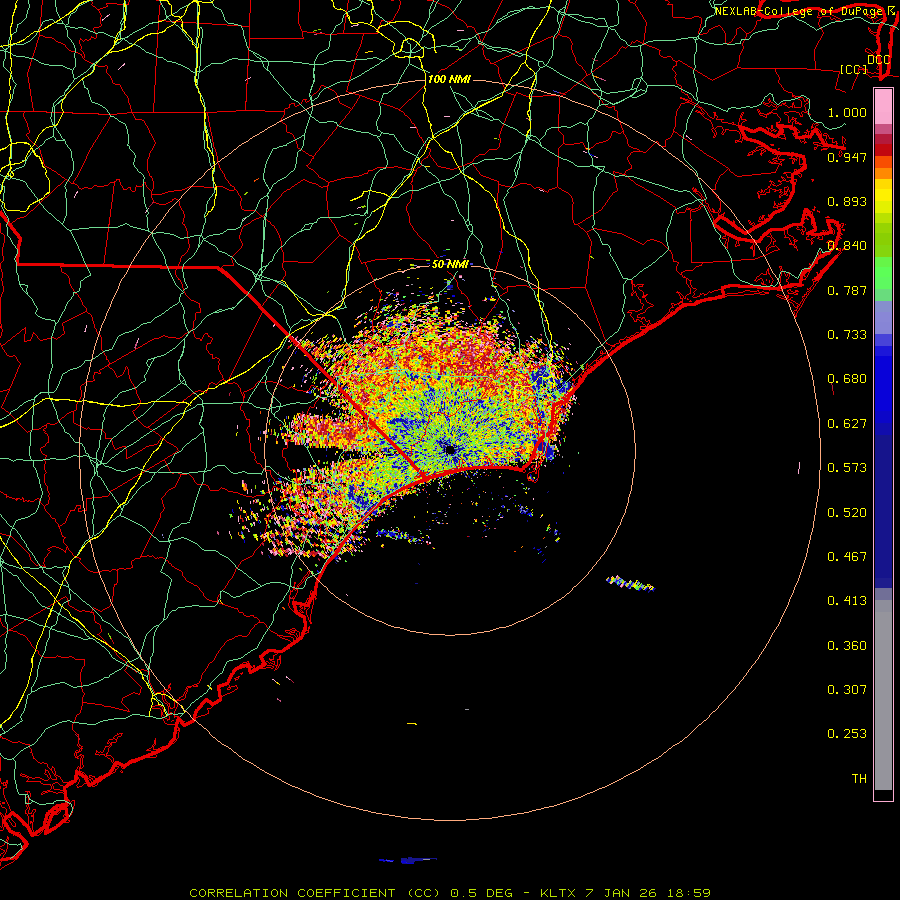Click the isolated offshore echo southeast of radar

(x=630, y=584)
